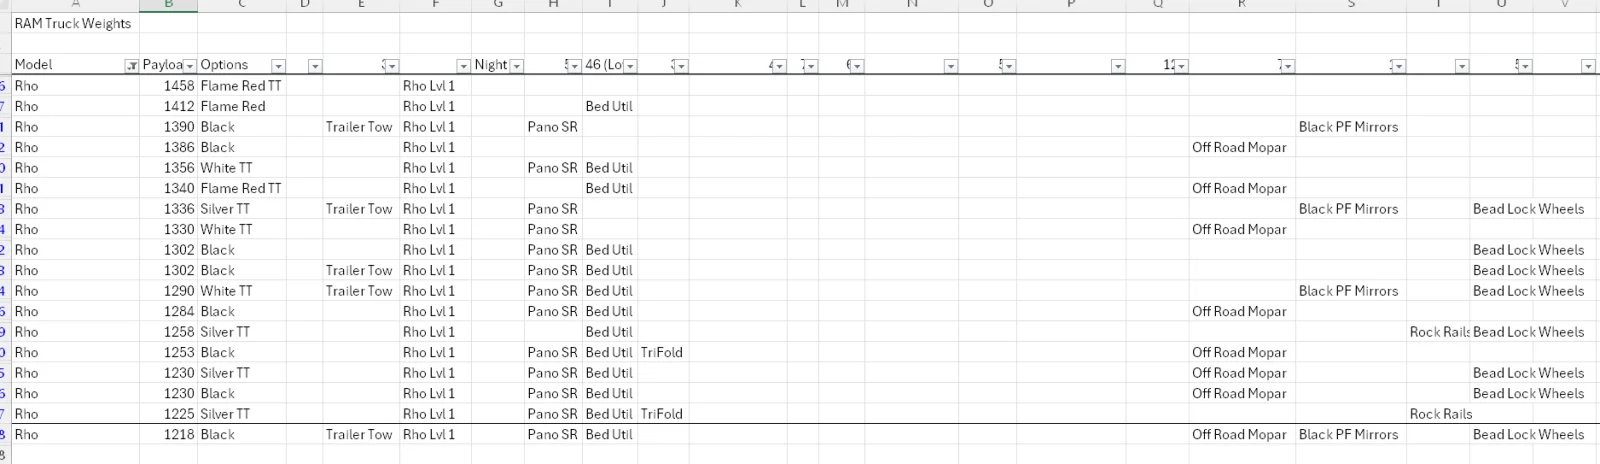Select the 'Model' header cell text
The height and width of the screenshot is (464, 1600).
pos(33,65)
